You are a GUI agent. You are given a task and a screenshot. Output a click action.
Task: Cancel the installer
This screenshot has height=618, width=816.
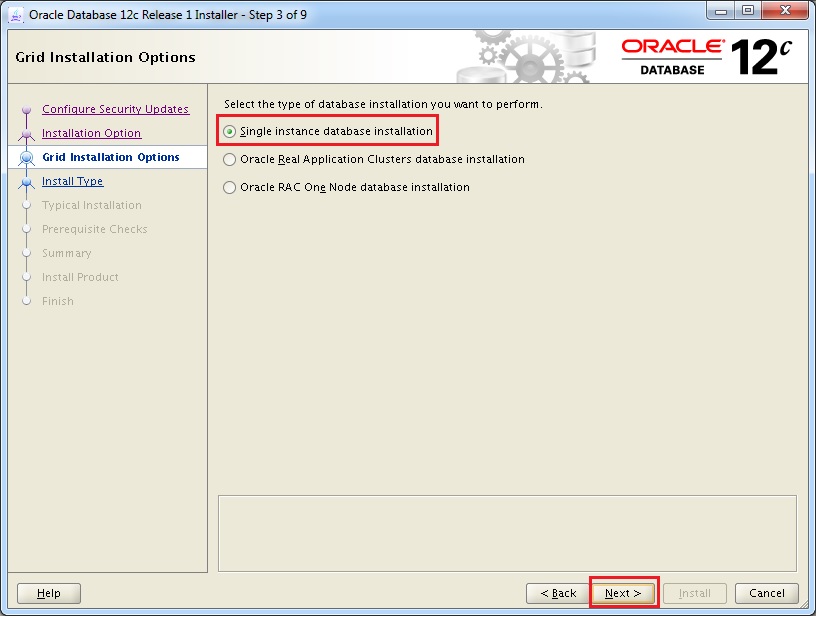click(767, 593)
